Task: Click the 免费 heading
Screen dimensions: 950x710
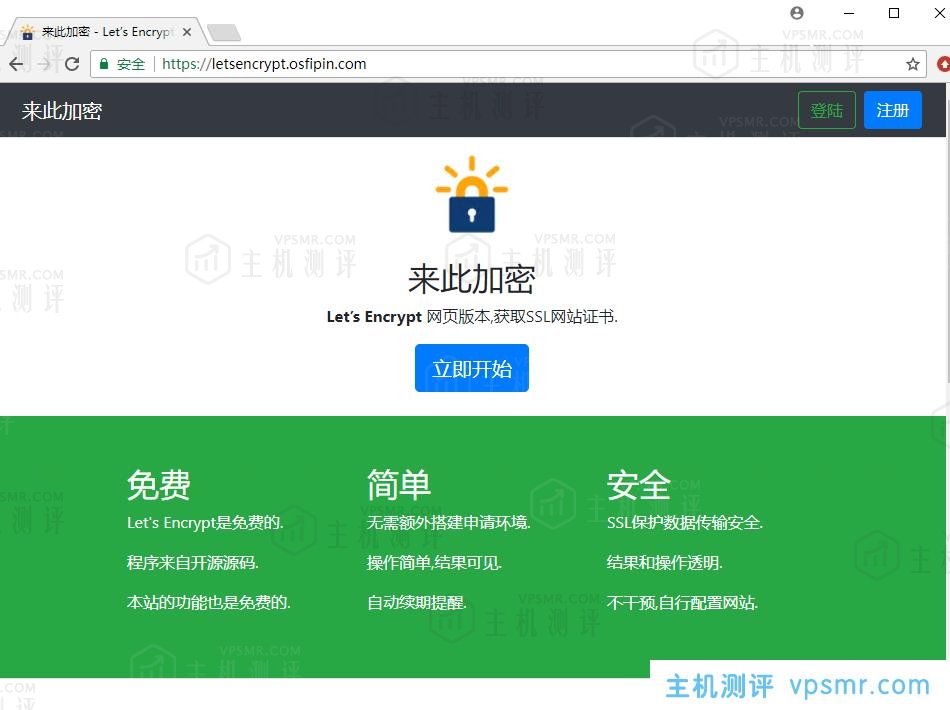Action: [159, 485]
